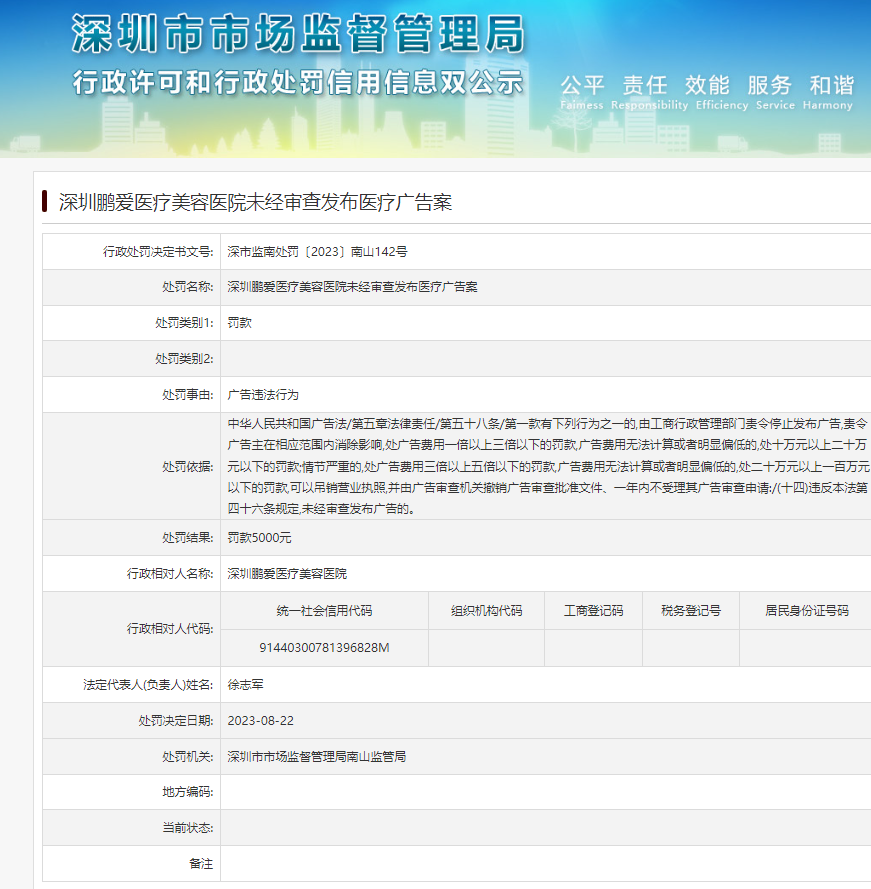Select the case heading 深圳鹏爱医疗美容医院未经审查发布医疗广告案
Screen dimensions: 871x889
(255, 202)
